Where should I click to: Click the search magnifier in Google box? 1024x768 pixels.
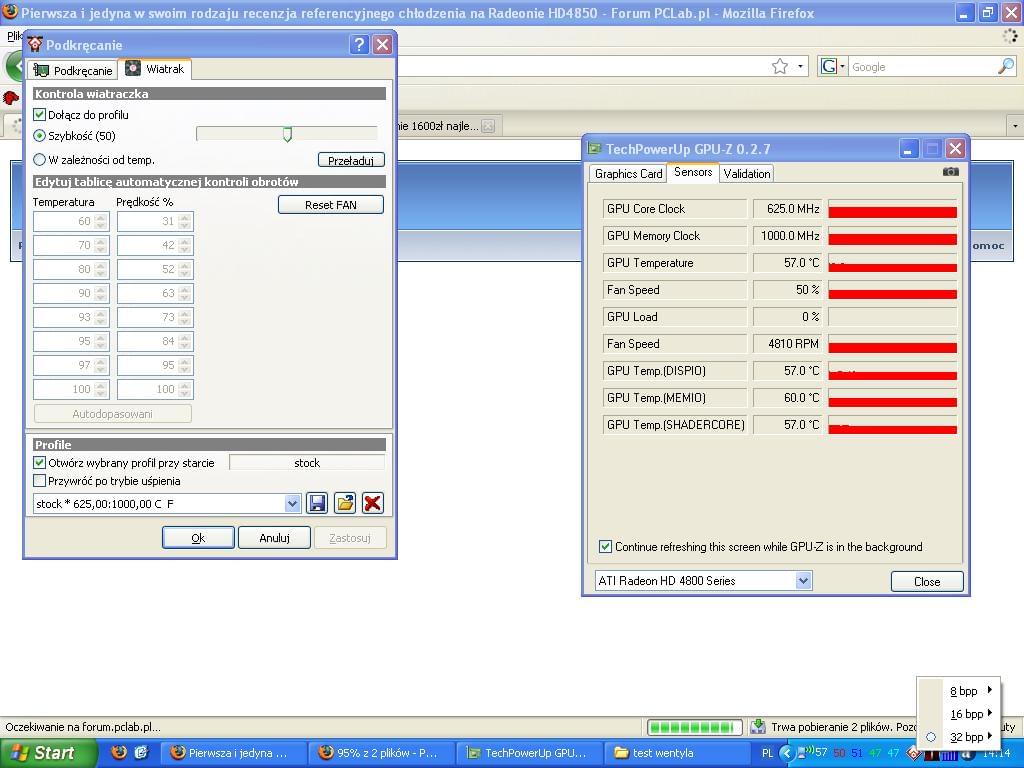1005,67
